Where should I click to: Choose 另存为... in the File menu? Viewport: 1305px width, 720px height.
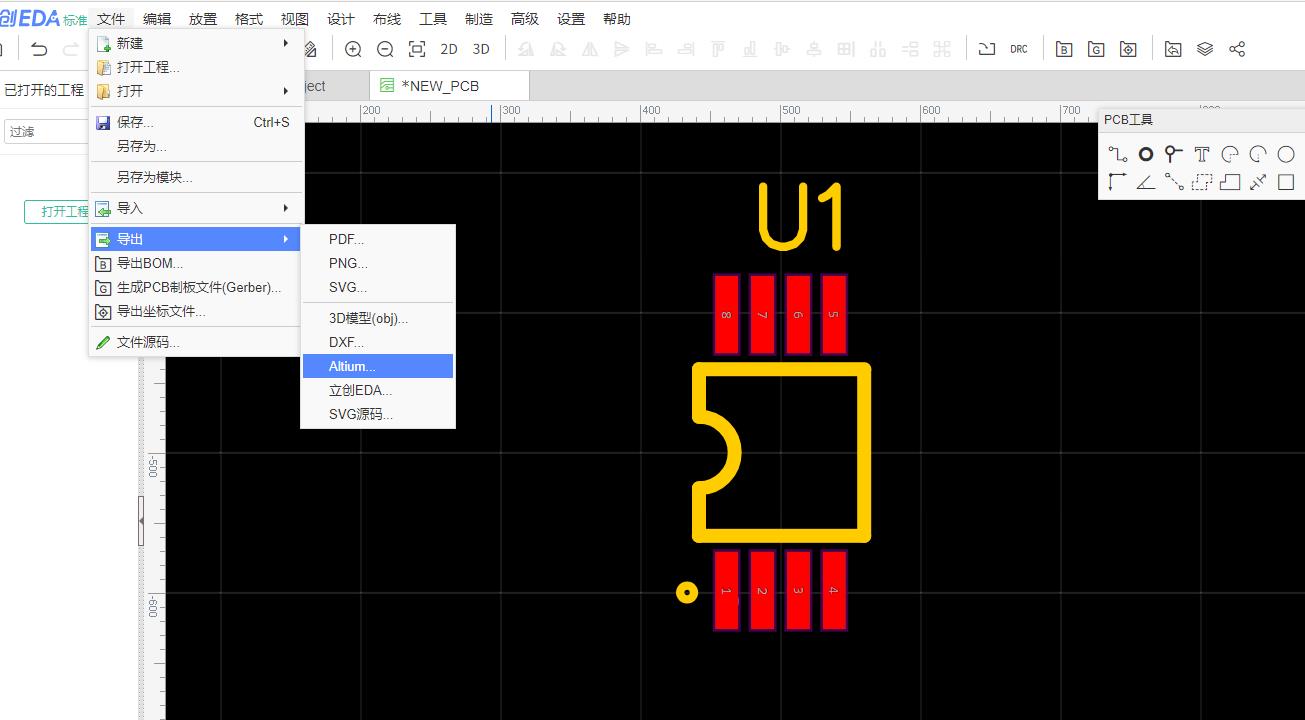click(x=196, y=146)
